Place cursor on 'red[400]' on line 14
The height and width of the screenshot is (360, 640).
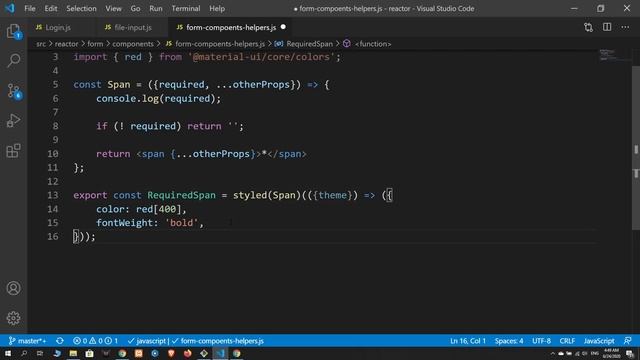(158, 209)
